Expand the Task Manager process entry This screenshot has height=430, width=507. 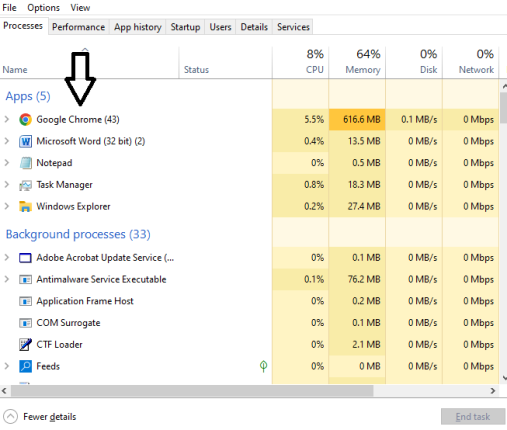pos(6,184)
